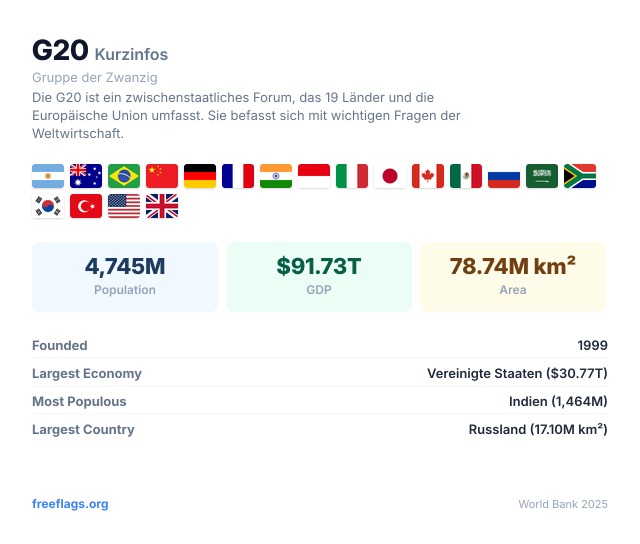
Task: Select the Indonesia flag icon
Action: point(314,176)
